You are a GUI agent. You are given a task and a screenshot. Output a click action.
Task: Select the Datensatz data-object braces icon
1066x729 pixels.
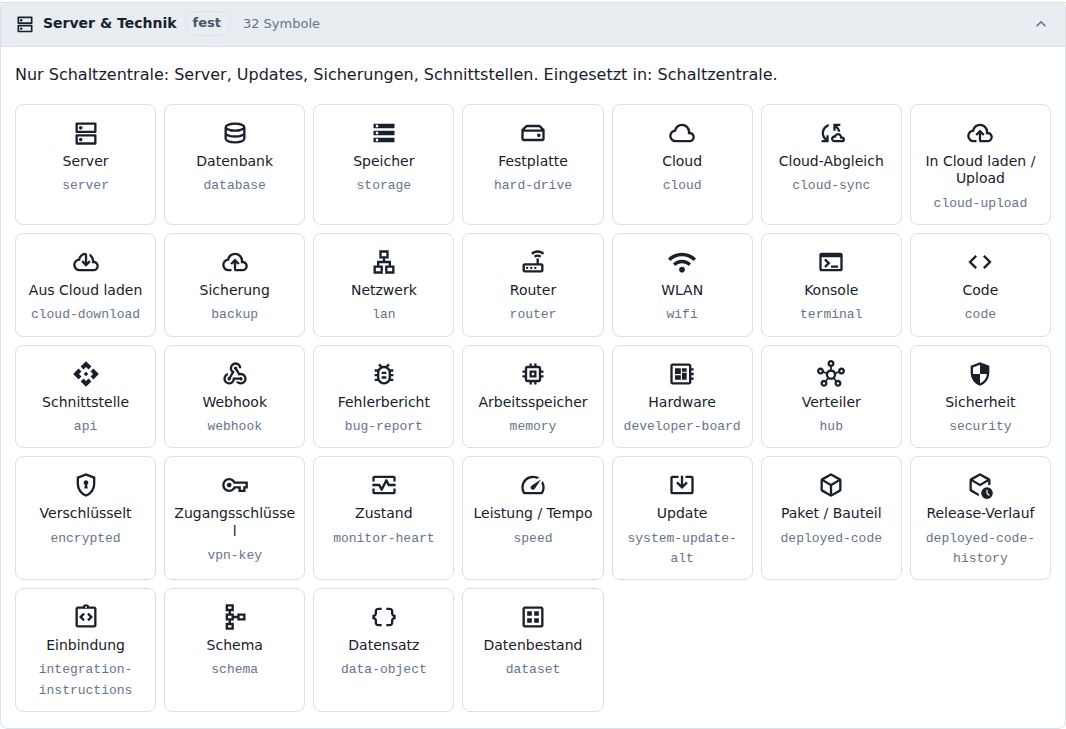[x=383, y=617]
